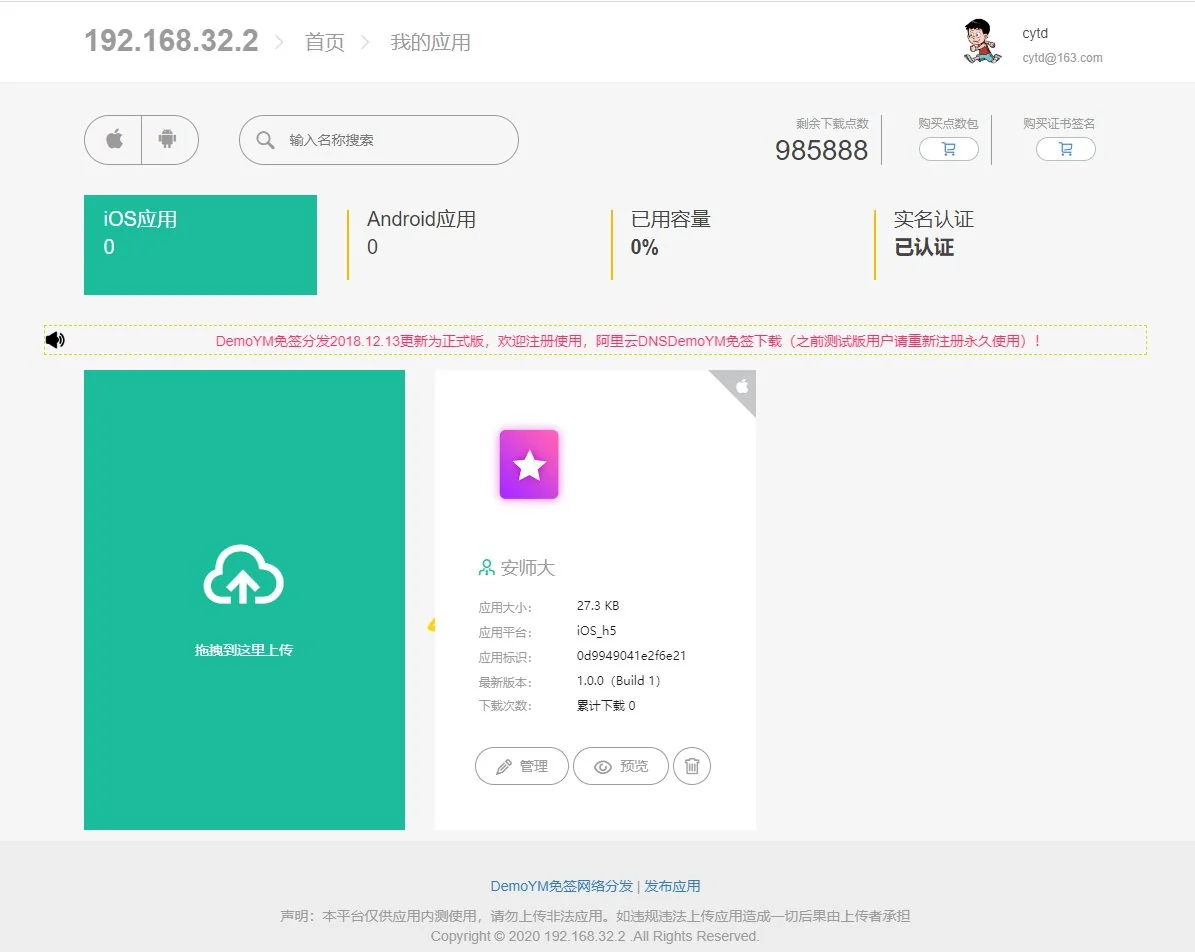The width and height of the screenshot is (1195, 952).
Task: Open the cytd user avatar
Action: (x=982, y=42)
